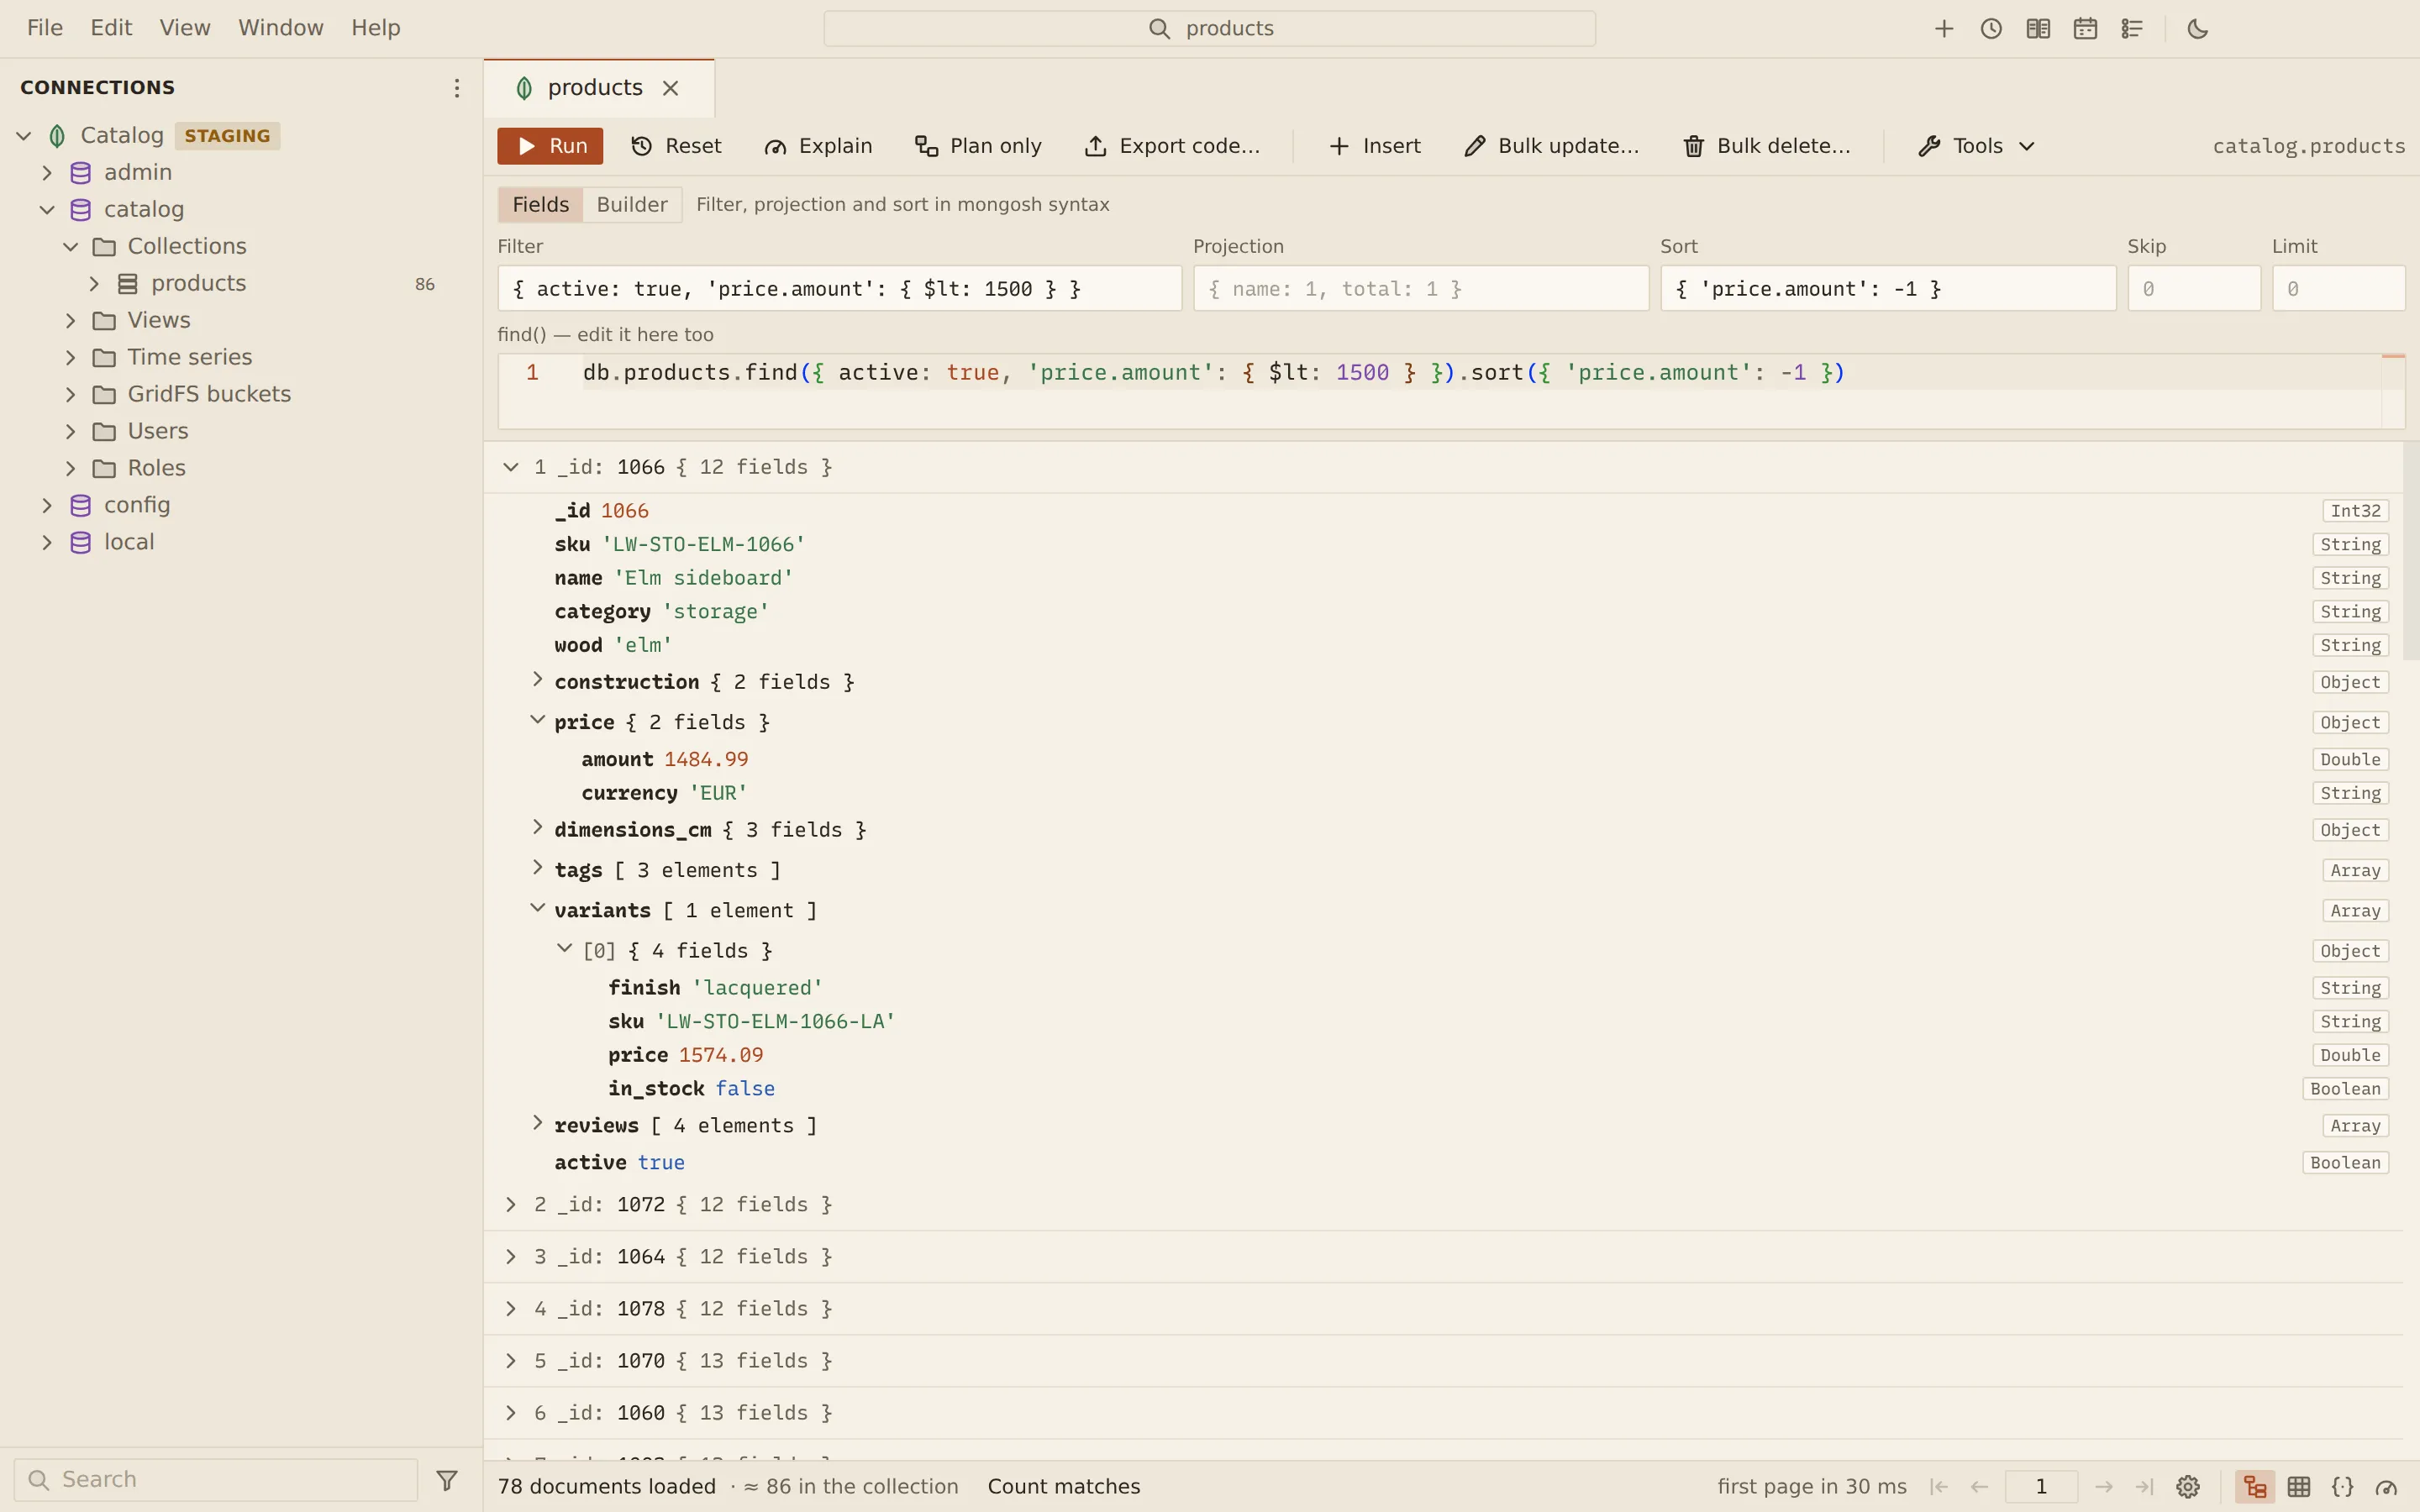The height and width of the screenshot is (1512, 2420).
Task: Open query history clock icon
Action: (x=1991, y=29)
